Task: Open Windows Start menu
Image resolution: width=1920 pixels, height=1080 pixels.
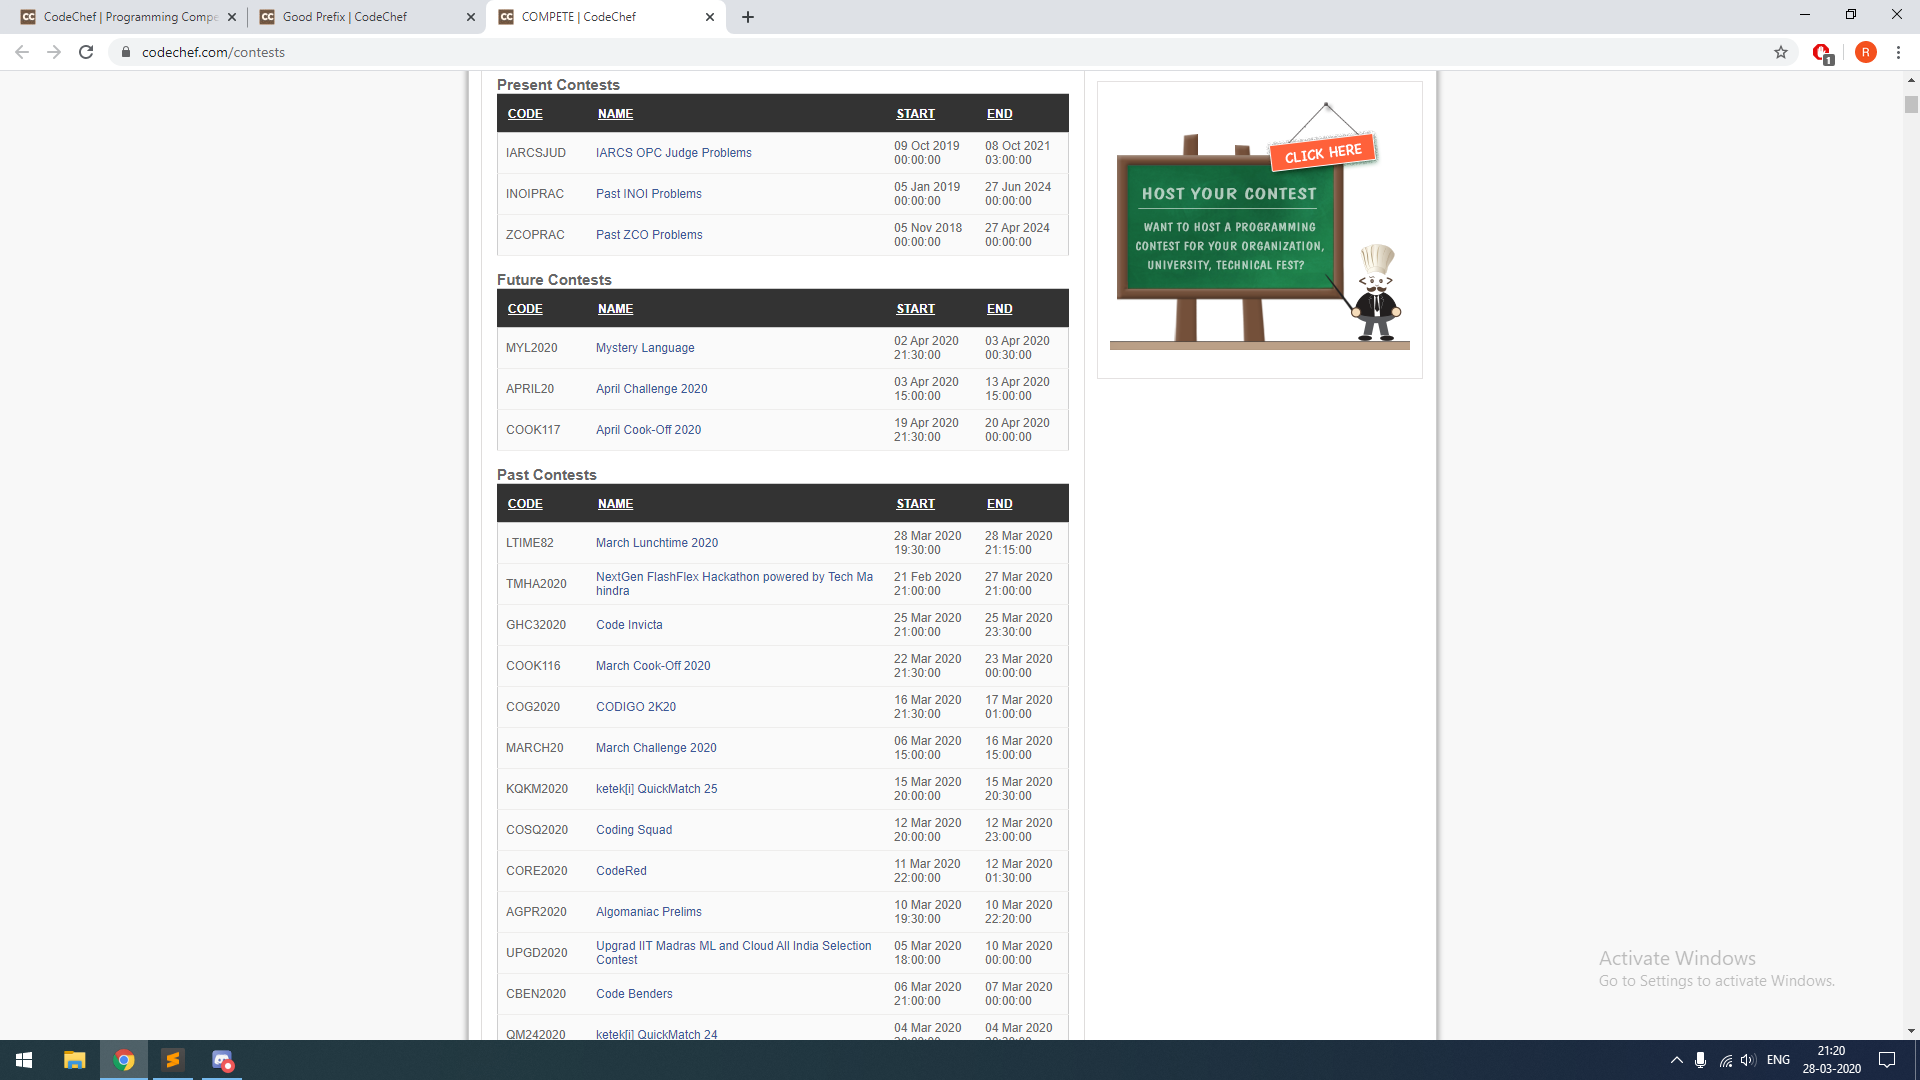Action: click(x=24, y=1060)
